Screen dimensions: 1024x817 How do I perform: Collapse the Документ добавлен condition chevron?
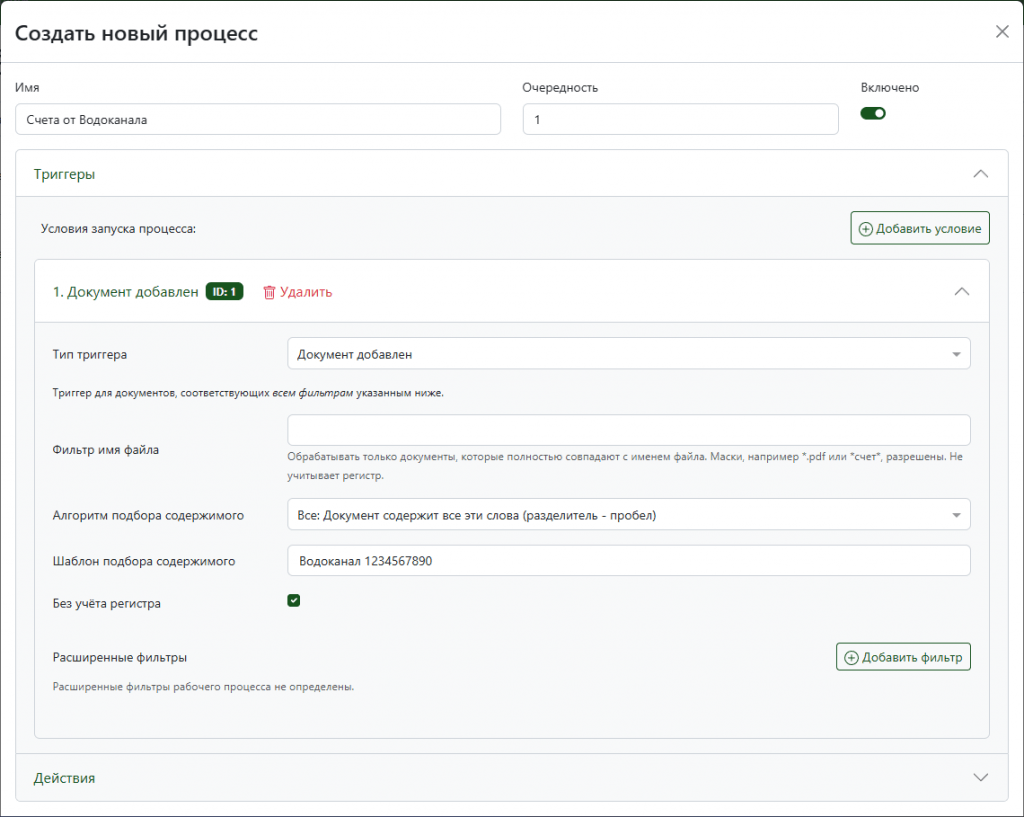[962, 292]
